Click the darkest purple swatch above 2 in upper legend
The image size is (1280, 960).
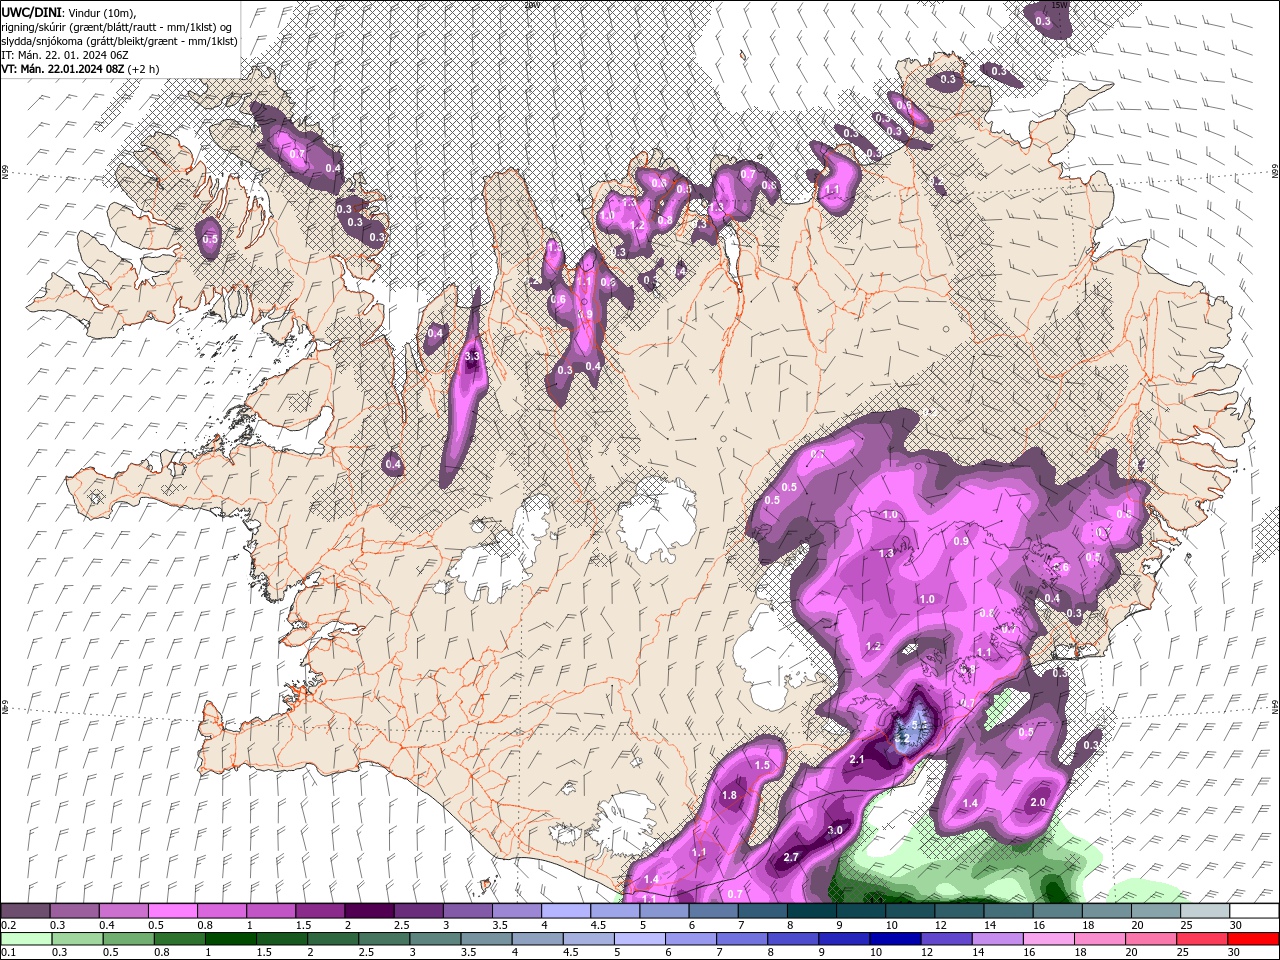pyautogui.click(x=369, y=911)
